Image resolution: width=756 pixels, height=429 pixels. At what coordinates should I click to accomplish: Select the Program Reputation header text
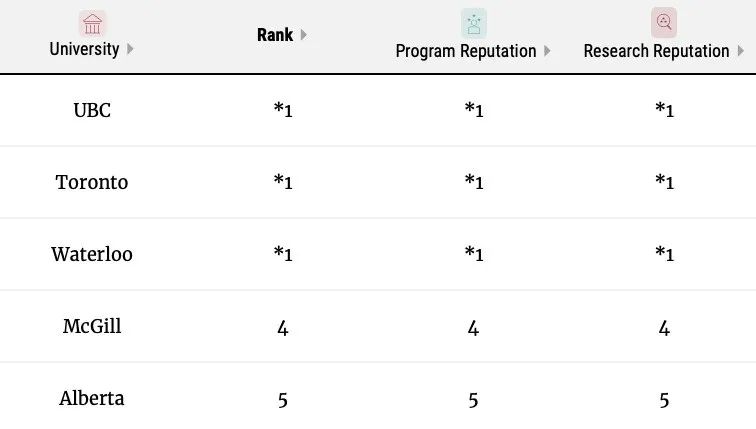(x=466, y=51)
